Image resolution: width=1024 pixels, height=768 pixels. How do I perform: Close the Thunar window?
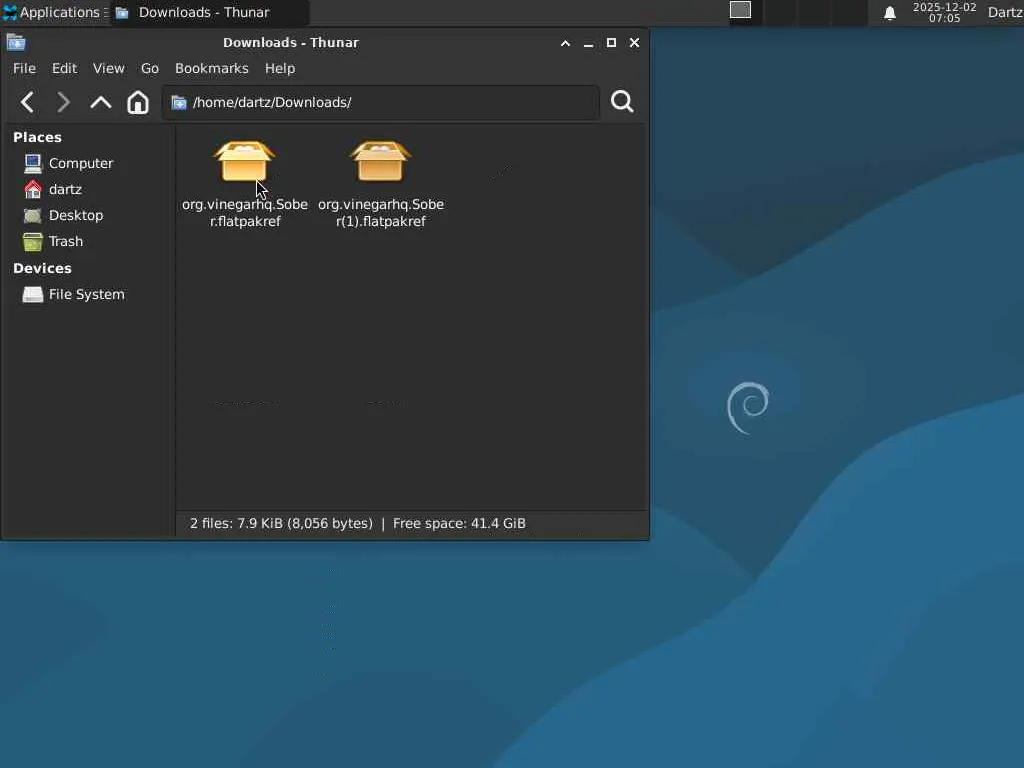coord(634,43)
